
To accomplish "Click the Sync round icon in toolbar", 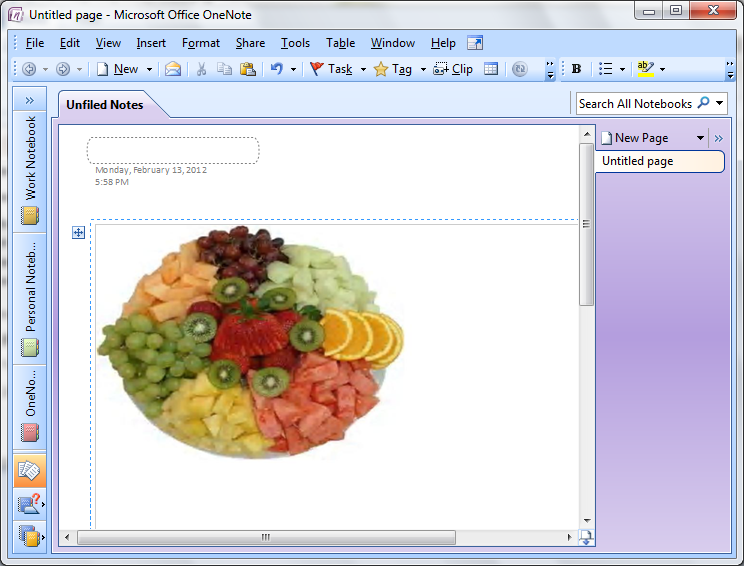I will [x=520, y=69].
